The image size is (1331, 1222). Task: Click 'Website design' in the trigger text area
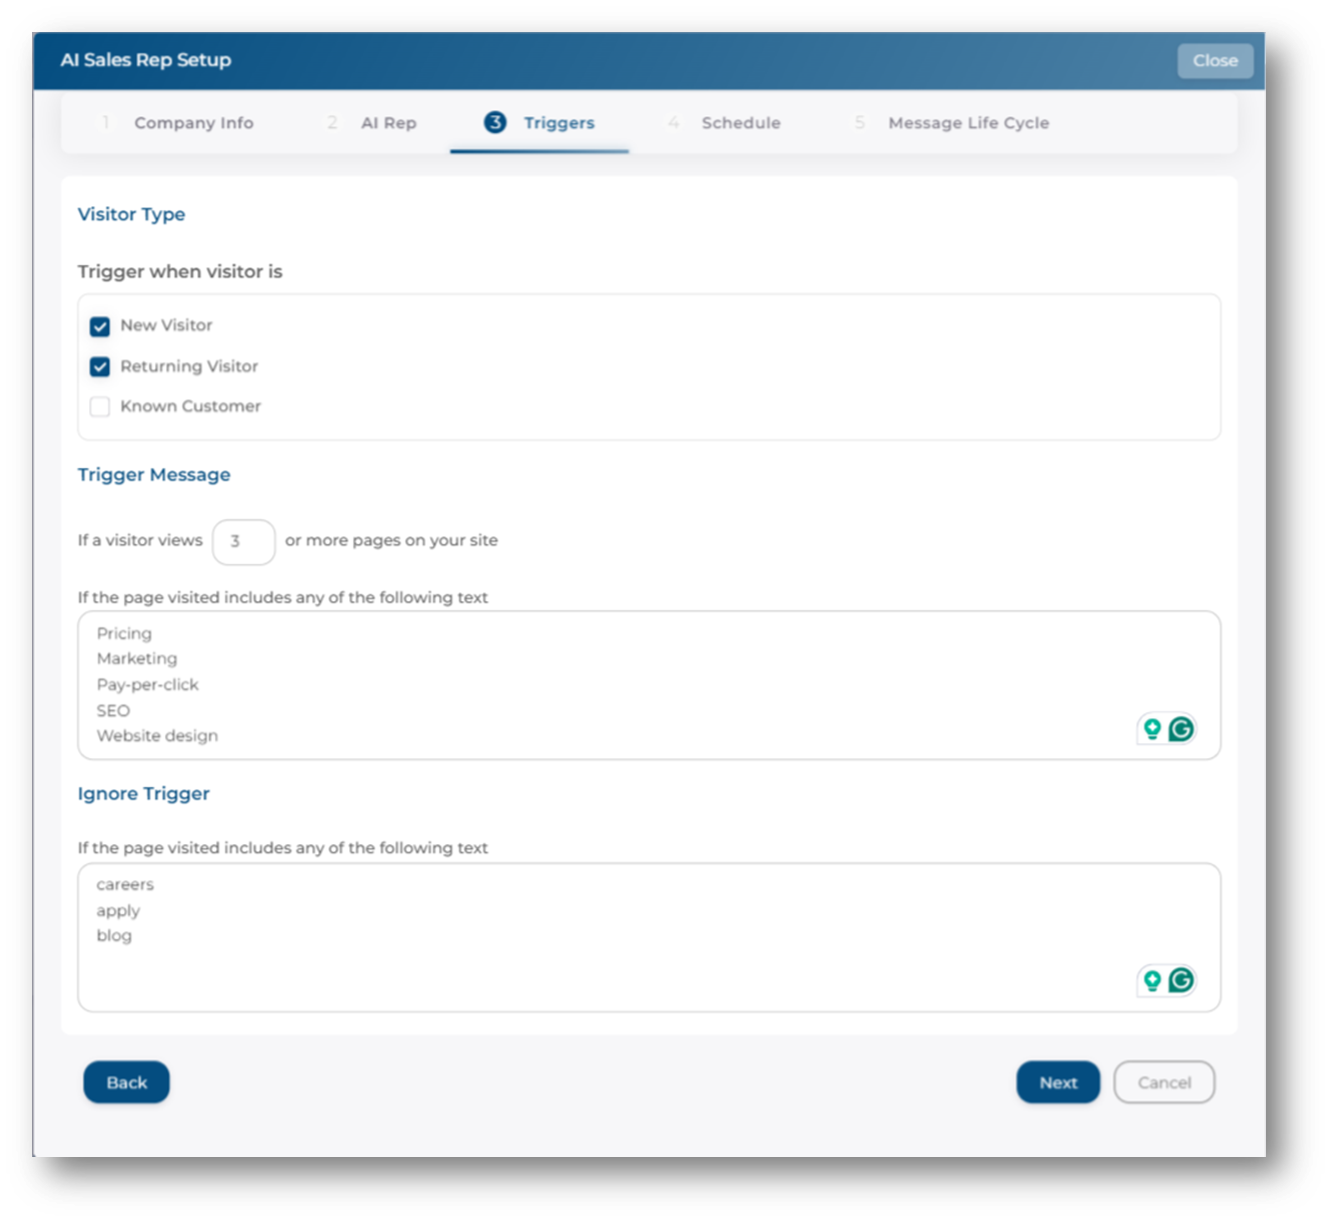click(157, 735)
